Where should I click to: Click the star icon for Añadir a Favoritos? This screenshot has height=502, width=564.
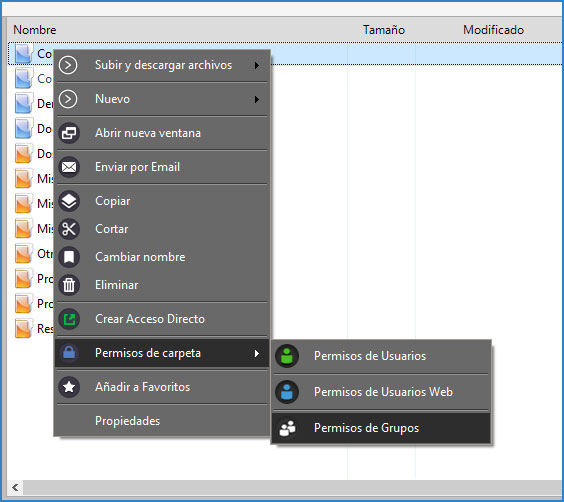(x=69, y=387)
